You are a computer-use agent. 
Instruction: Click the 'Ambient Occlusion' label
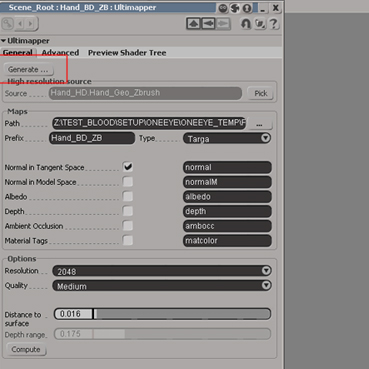point(34,226)
